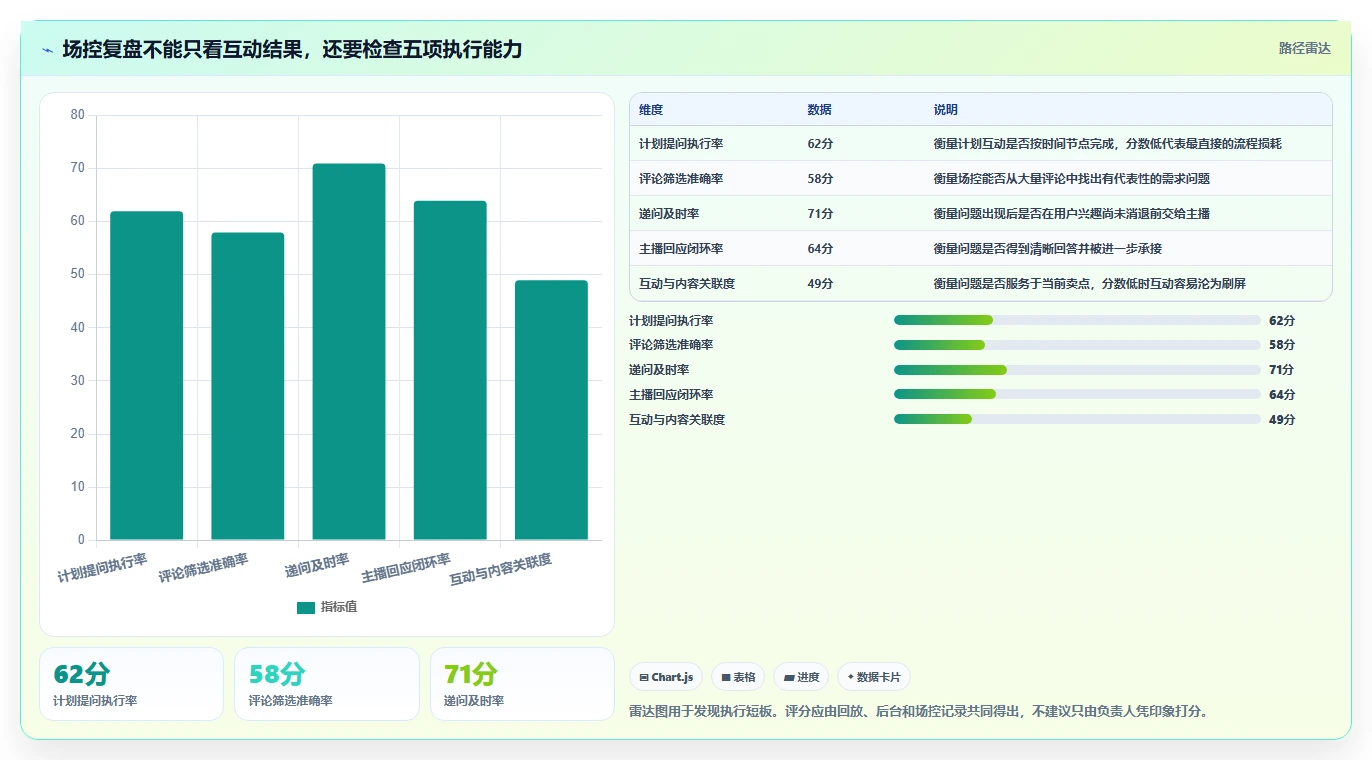Click the 互动与内容关联度 bar in chart
Screen dimensions: 1372x760
coord(551,410)
